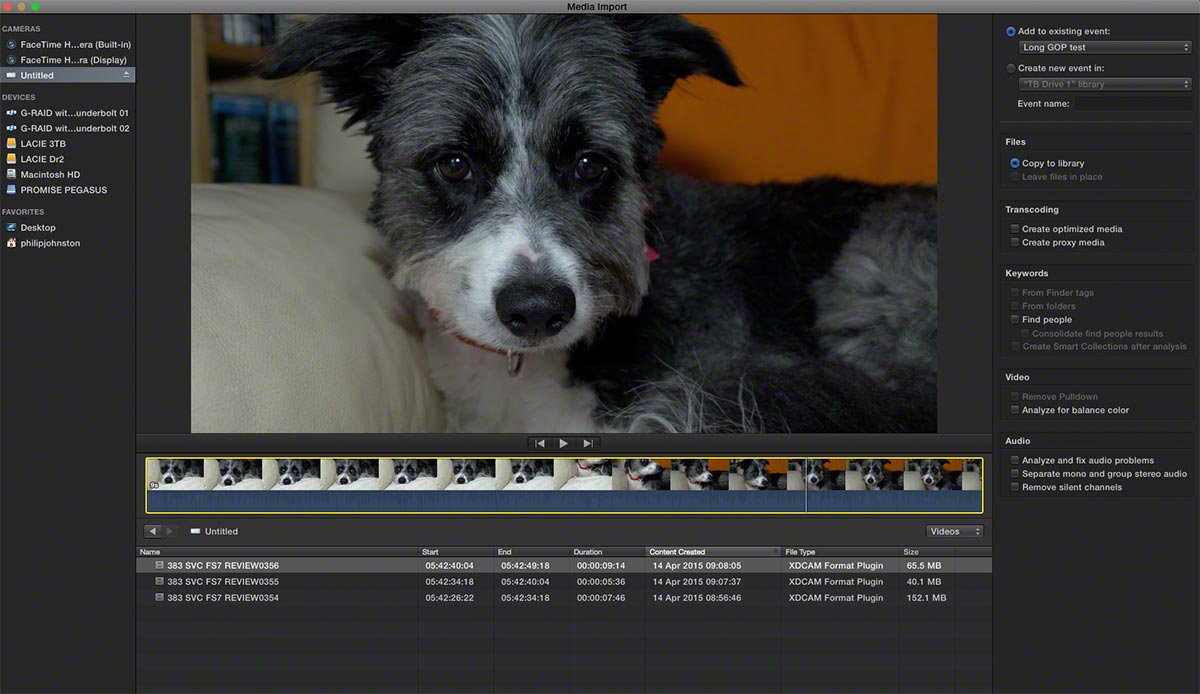
Task: Click clip icon for REVIEW0355 row
Action: (159, 581)
